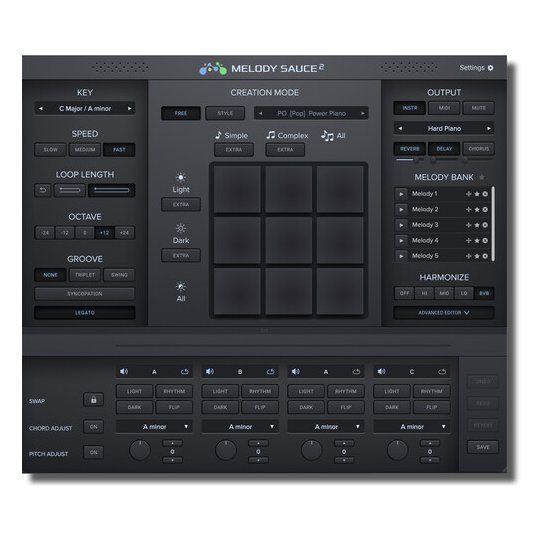Click the Save button

pyautogui.click(x=482, y=447)
